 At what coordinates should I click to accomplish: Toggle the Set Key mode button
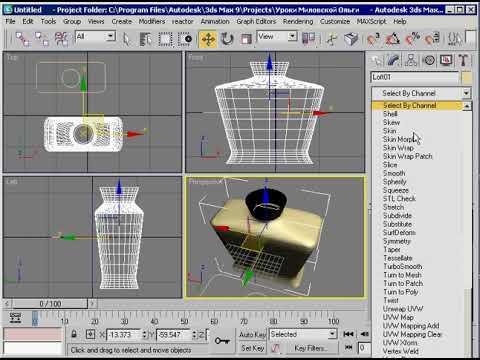pyautogui.click(x=252, y=348)
